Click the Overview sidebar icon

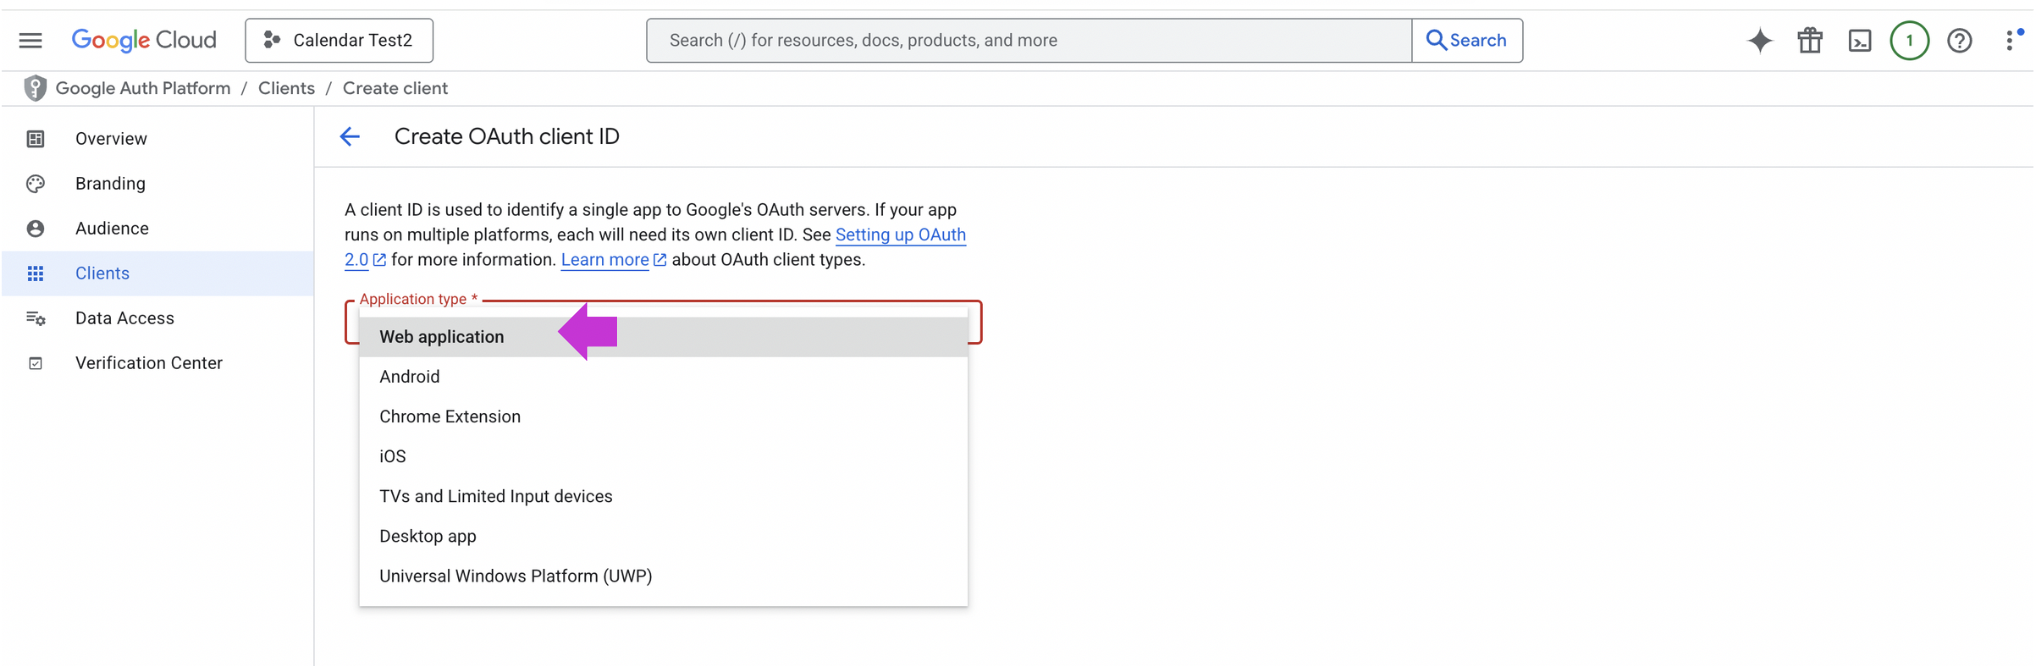tap(36, 138)
